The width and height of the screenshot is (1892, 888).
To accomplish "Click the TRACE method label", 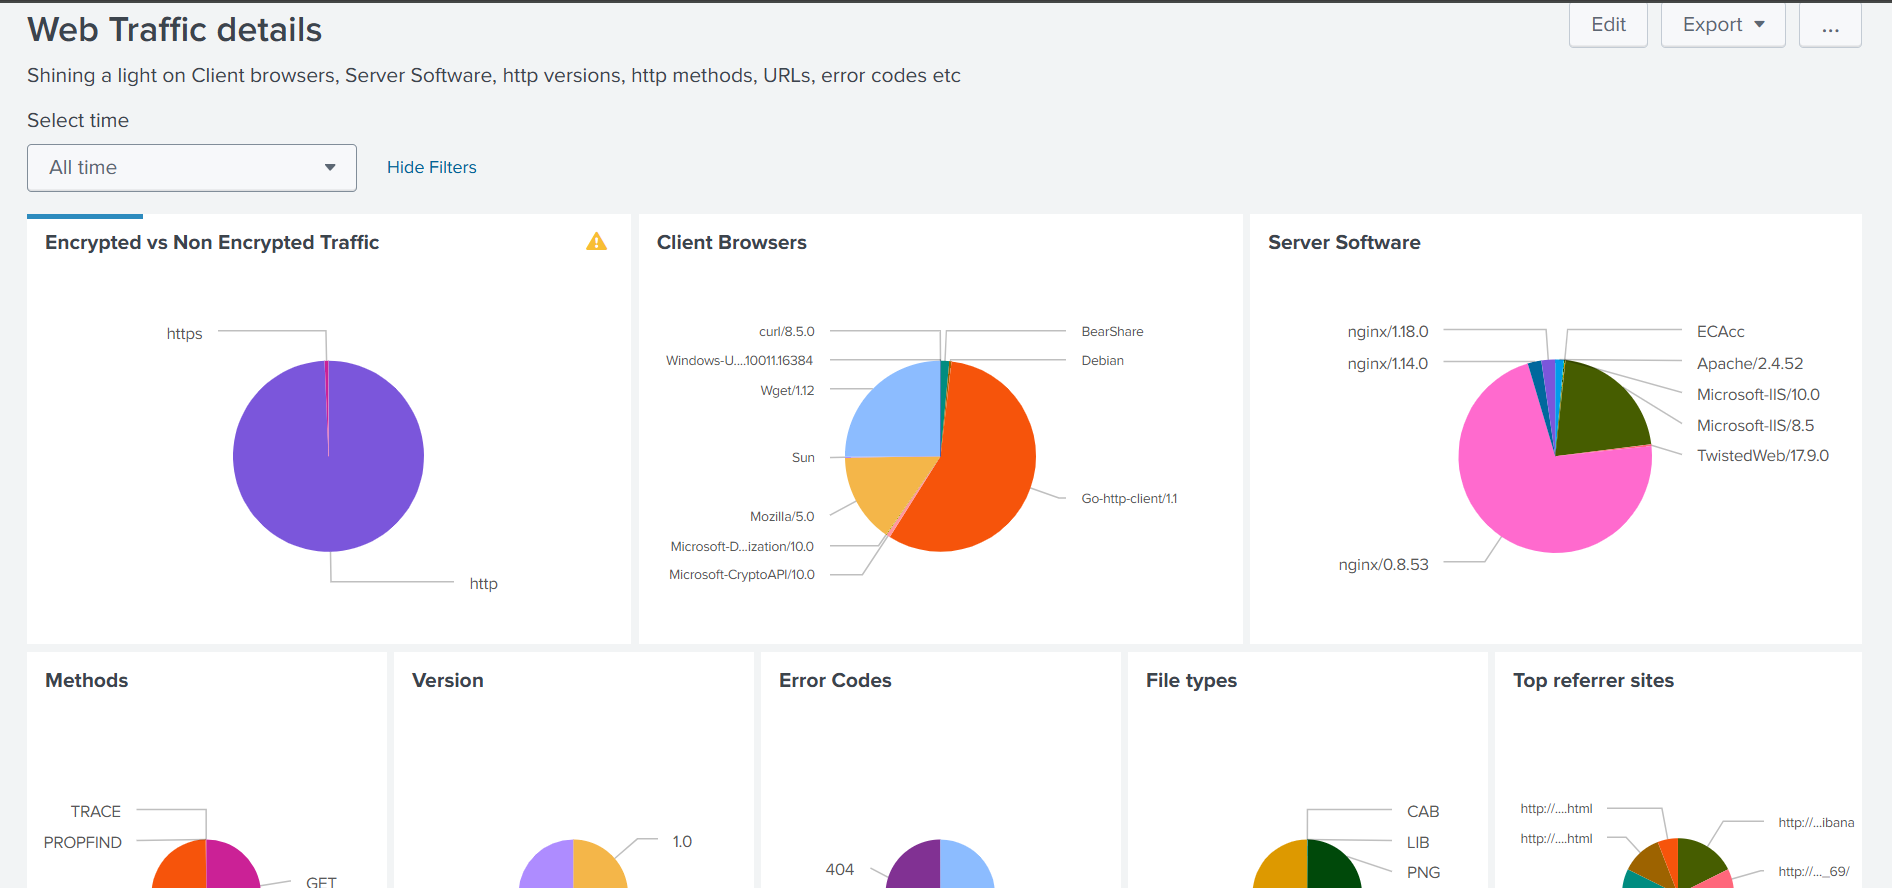I will (x=96, y=812).
